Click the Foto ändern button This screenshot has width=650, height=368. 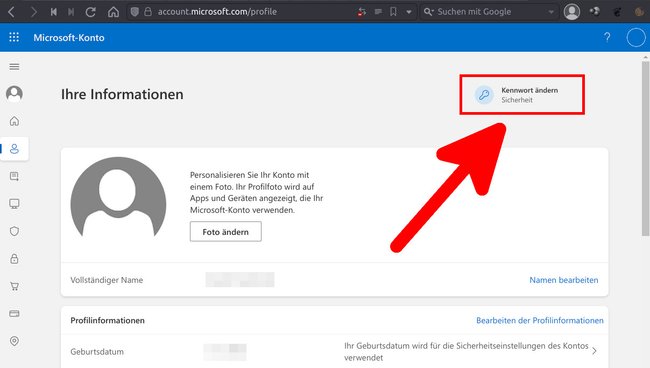226,232
